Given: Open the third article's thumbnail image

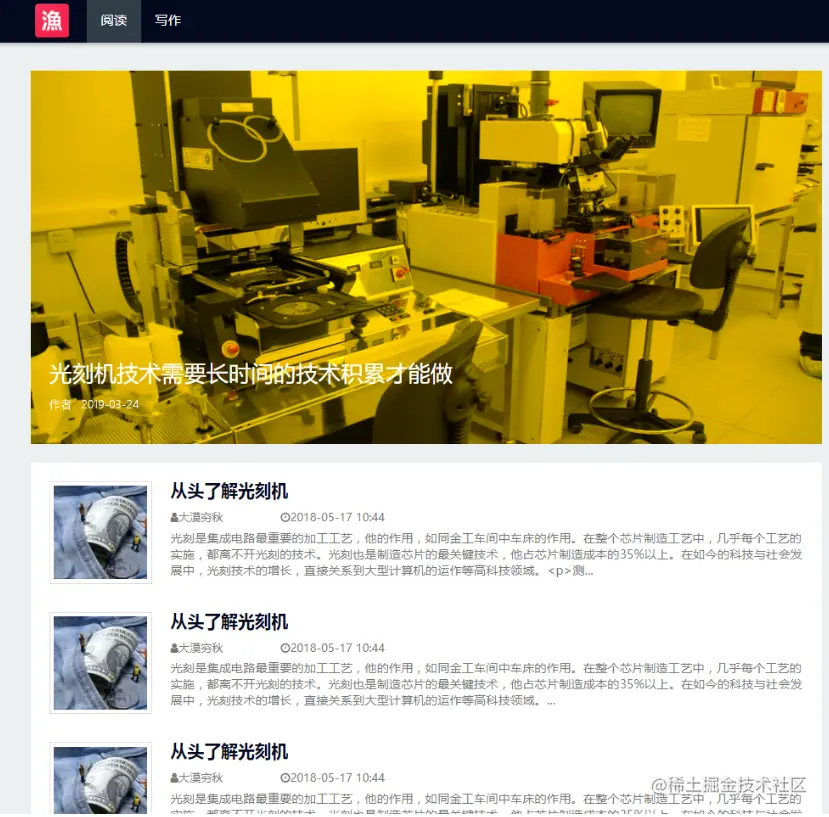Looking at the screenshot, I should tap(100, 779).
